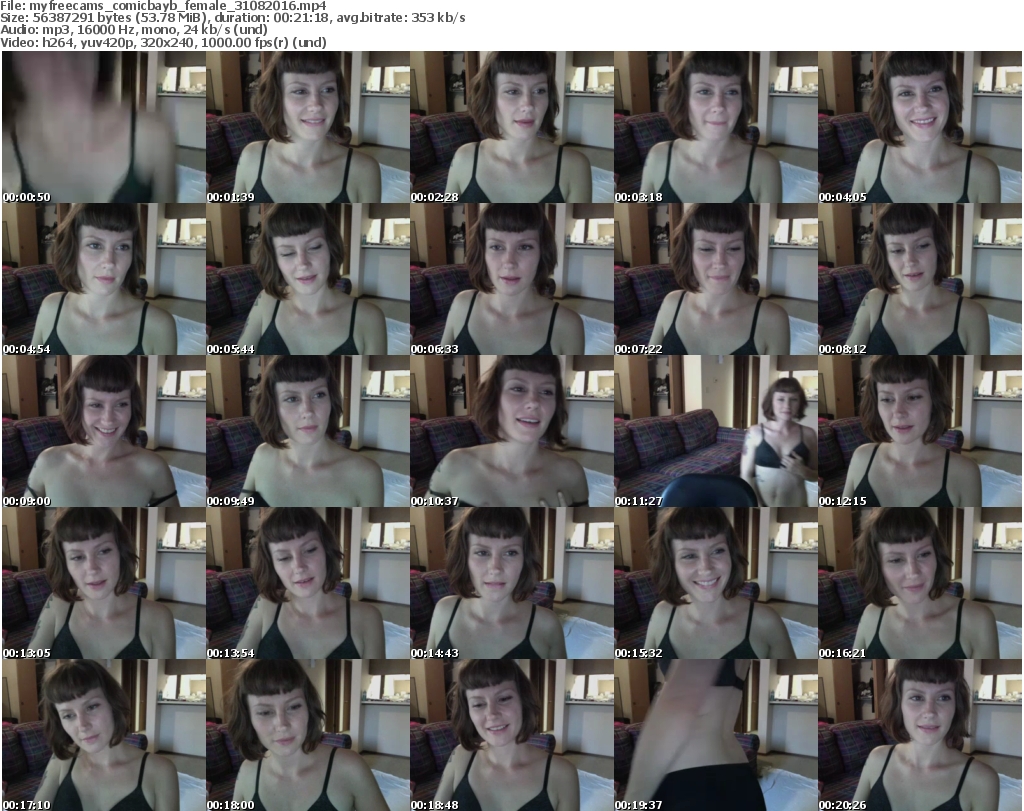Open the thumbnail marked 00:05:44
The image size is (1024, 811).
point(308,279)
